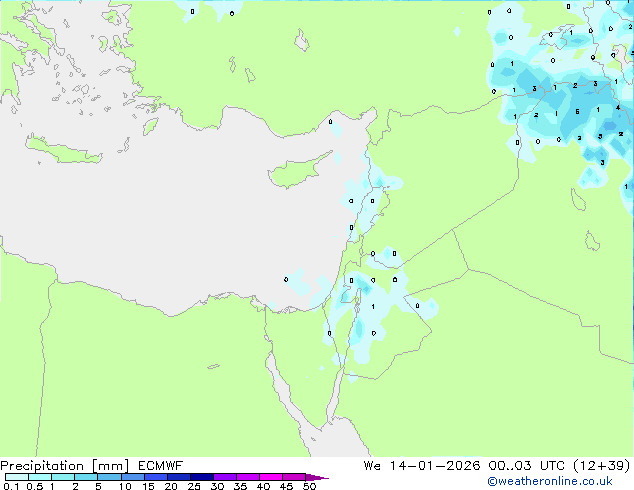
Task: Click the above-50 mm arrow tip of legend
Action: [317, 477]
